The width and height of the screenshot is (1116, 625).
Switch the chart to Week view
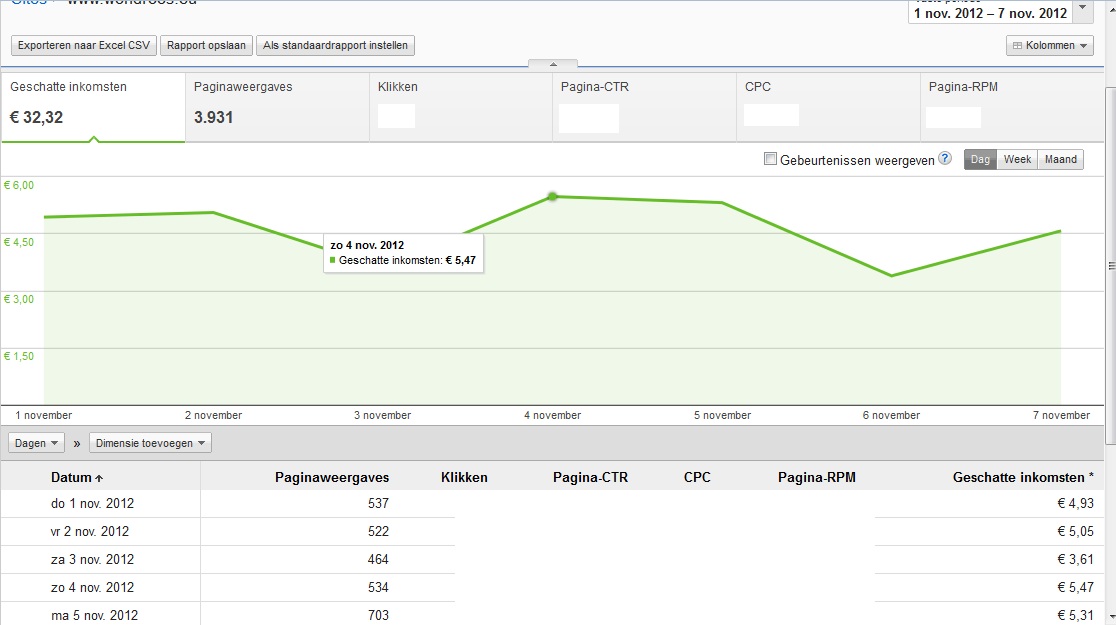tap(1017, 159)
